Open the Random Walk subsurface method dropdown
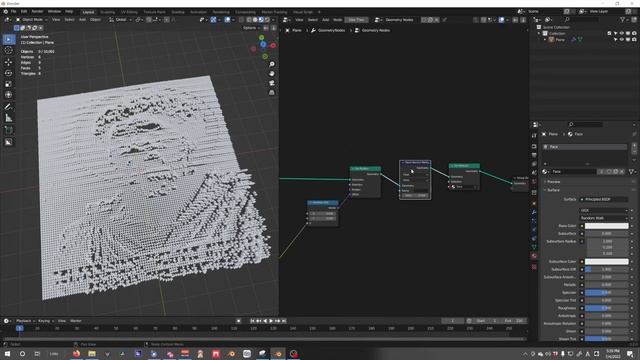The width and height of the screenshot is (640, 360). [x=604, y=218]
